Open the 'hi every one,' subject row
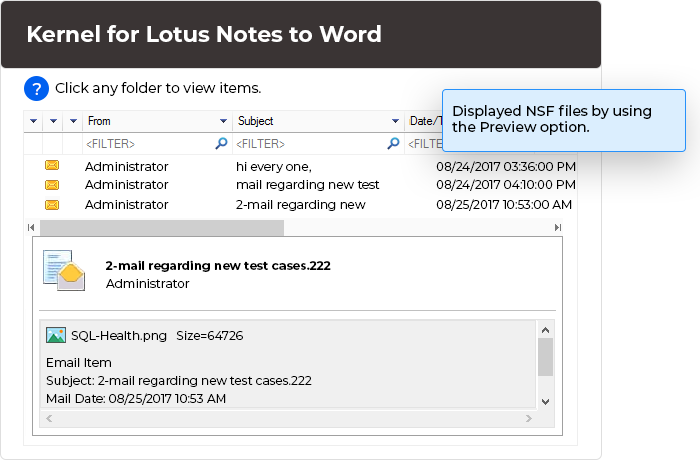The width and height of the screenshot is (700, 460). click(274, 167)
